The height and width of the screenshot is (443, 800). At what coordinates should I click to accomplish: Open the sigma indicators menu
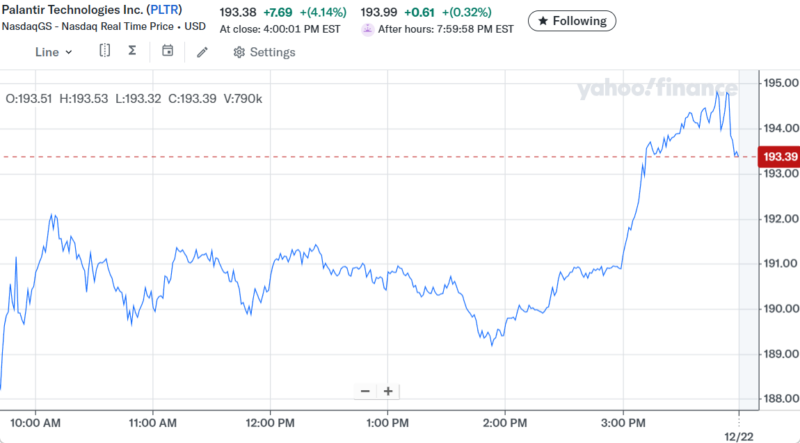tap(132, 51)
